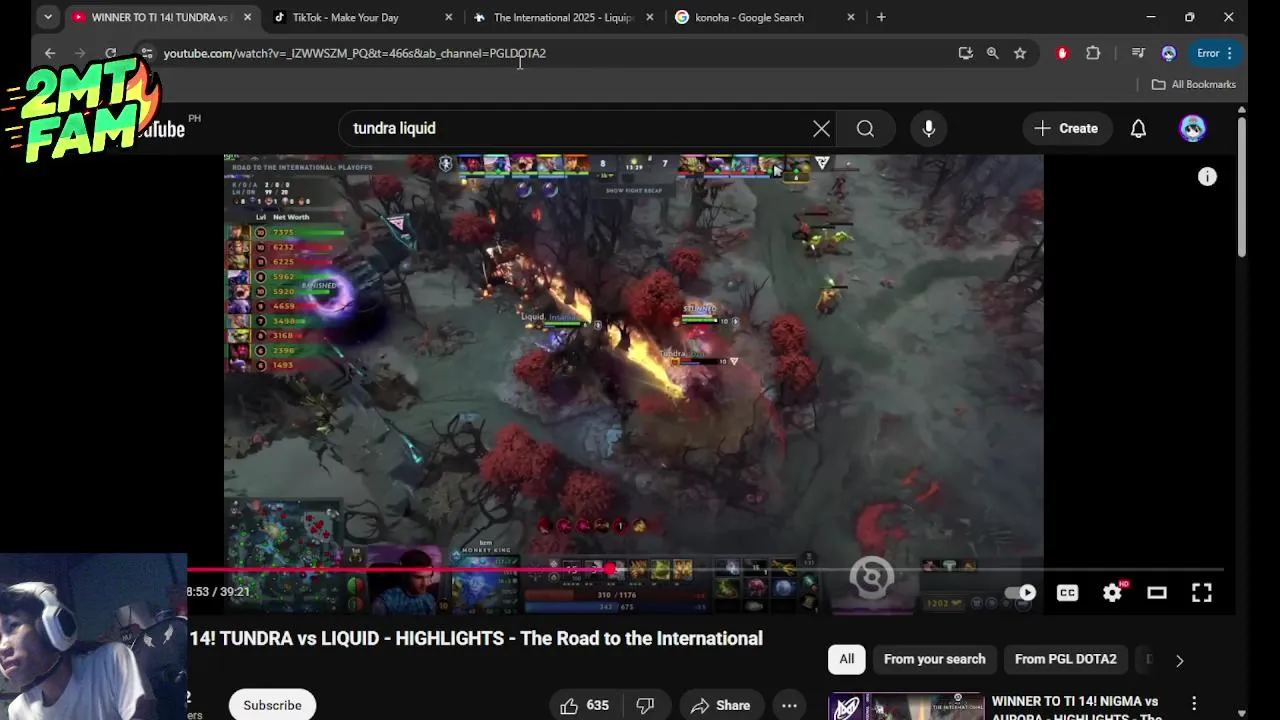This screenshot has width=1280, height=720.
Task: Show video info card icon
Action: click(x=1208, y=177)
